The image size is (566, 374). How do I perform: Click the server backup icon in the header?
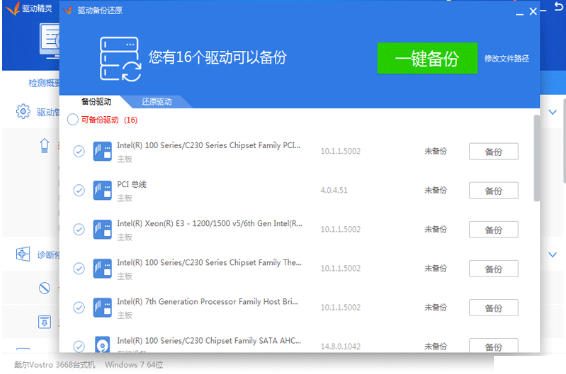click(x=120, y=59)
